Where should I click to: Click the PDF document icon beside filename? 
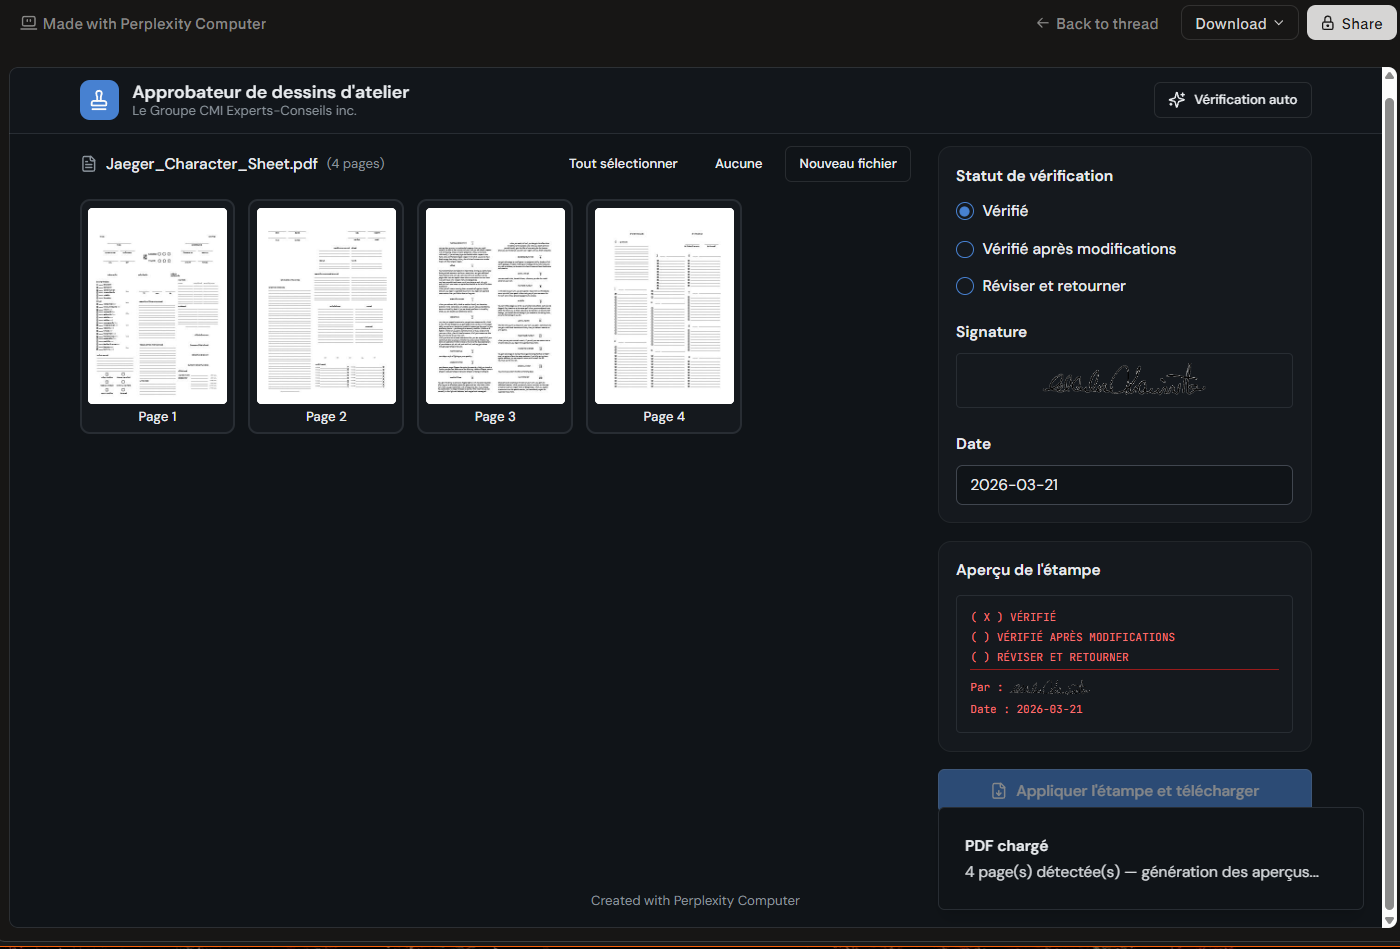89,164
